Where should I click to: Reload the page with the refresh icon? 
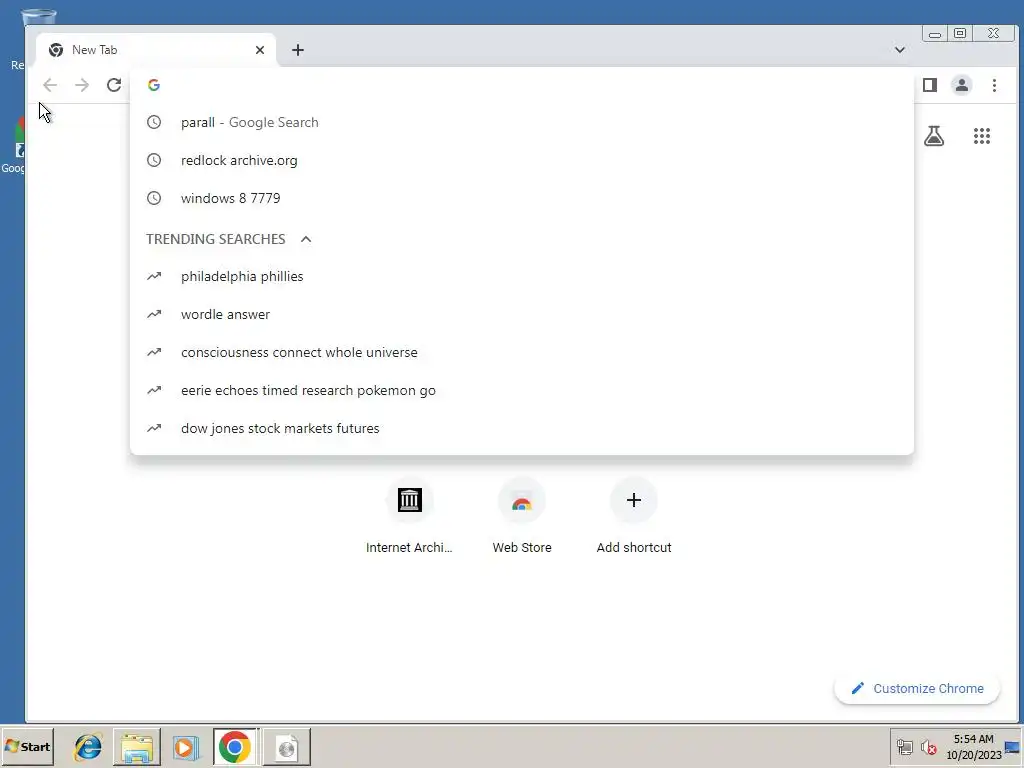[114, 85]
